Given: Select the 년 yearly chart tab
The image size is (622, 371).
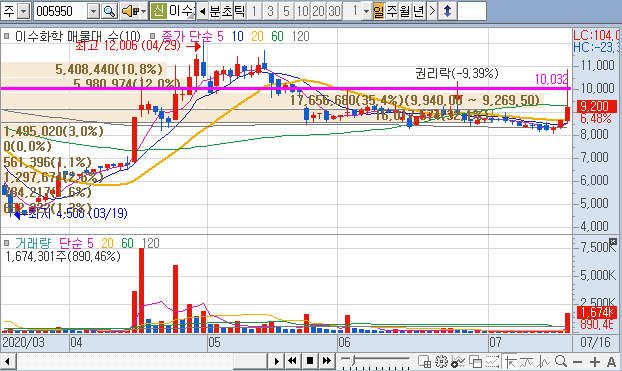Looking at the screenshot, I should point(419,11).
